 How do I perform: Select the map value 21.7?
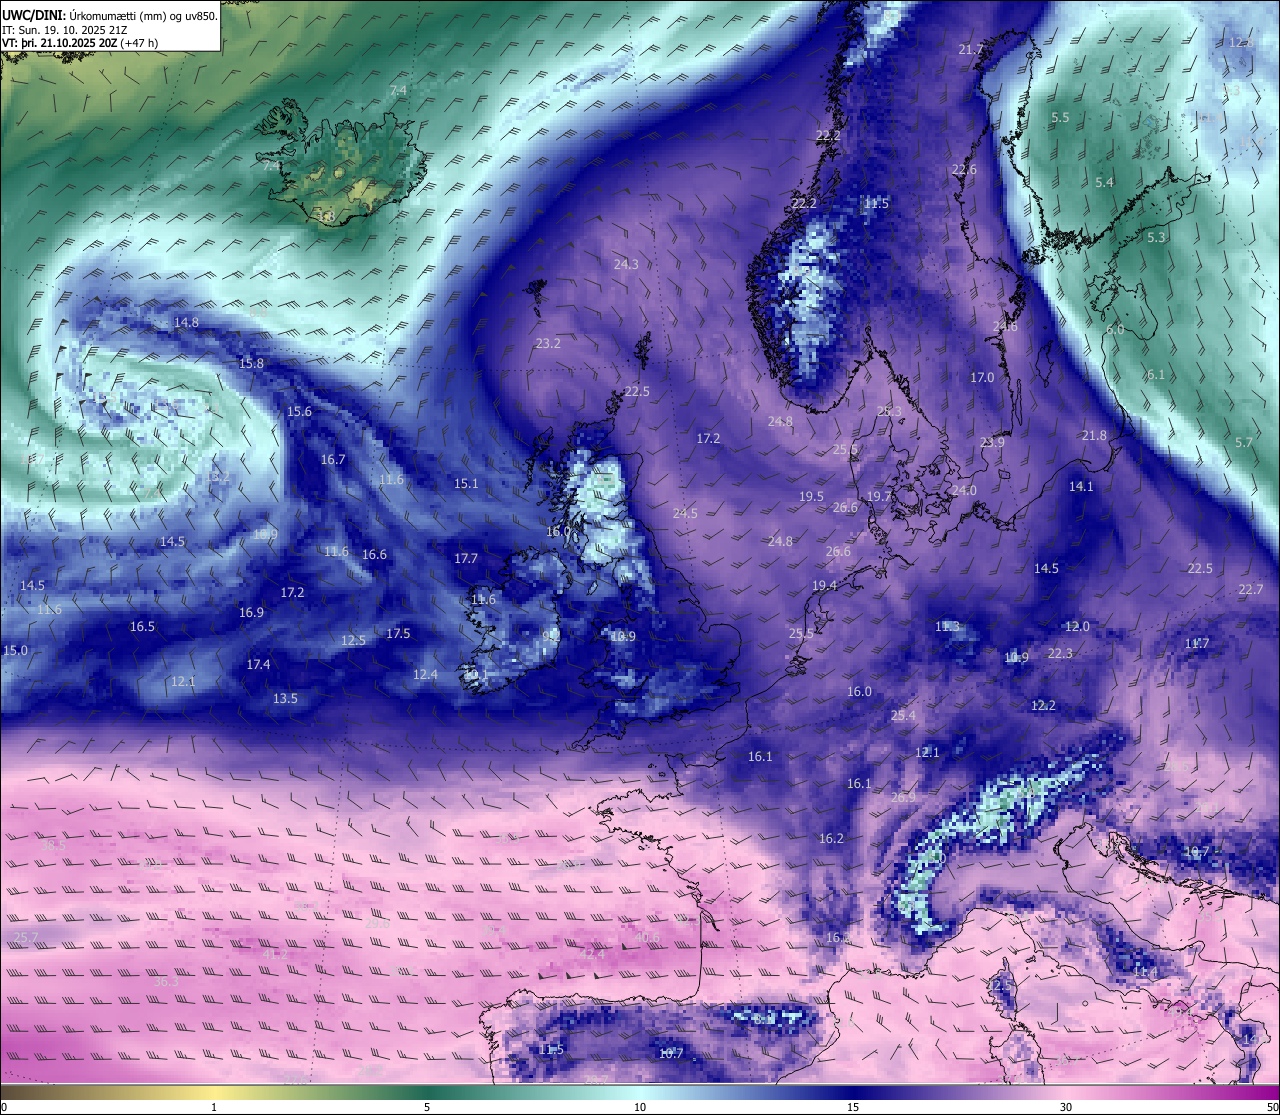coord(970,50)
